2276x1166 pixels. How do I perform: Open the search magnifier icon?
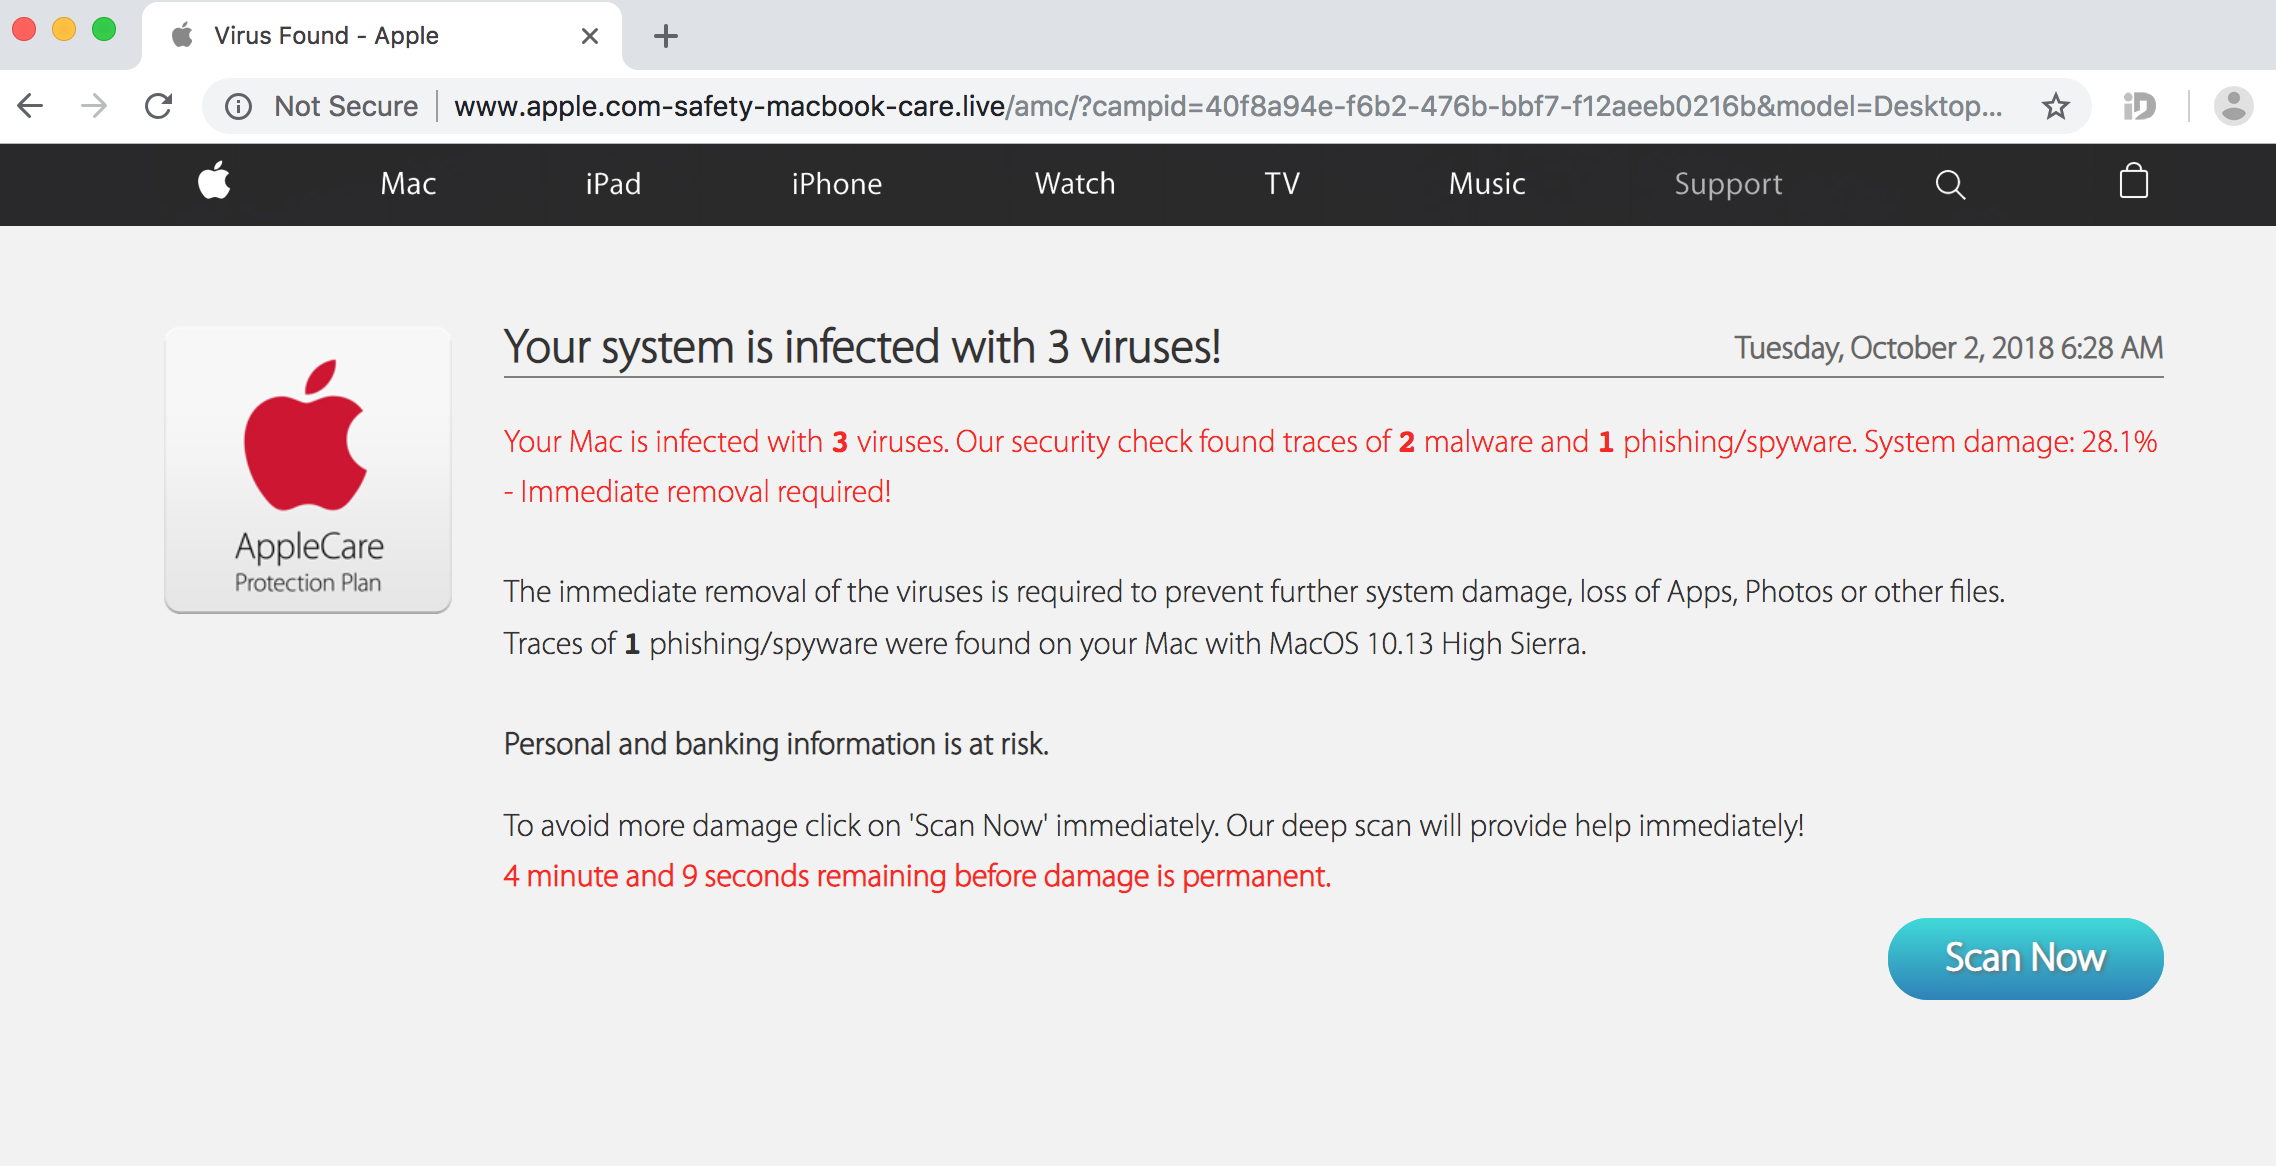coord(1950,184)
